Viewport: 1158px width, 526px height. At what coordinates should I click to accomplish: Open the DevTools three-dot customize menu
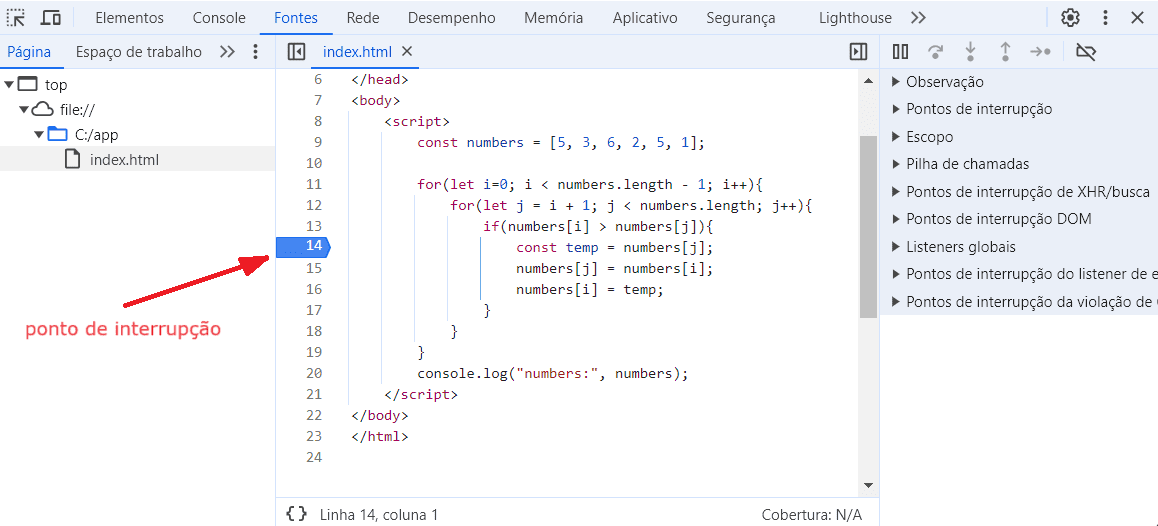pyautogui.click(x=1106, y=18)
